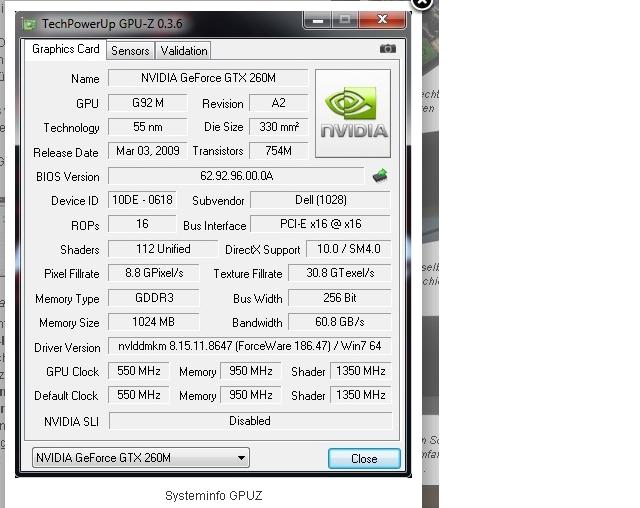Click the Release Date label
This screenshot has height=508, width=640.
coord(66,153)
